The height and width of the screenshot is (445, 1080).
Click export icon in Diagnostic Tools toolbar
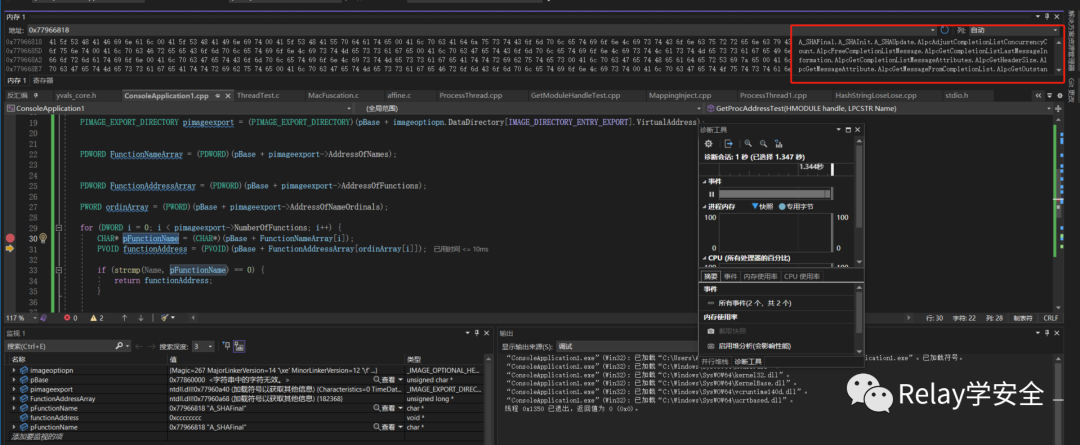[x=728, y=143]
